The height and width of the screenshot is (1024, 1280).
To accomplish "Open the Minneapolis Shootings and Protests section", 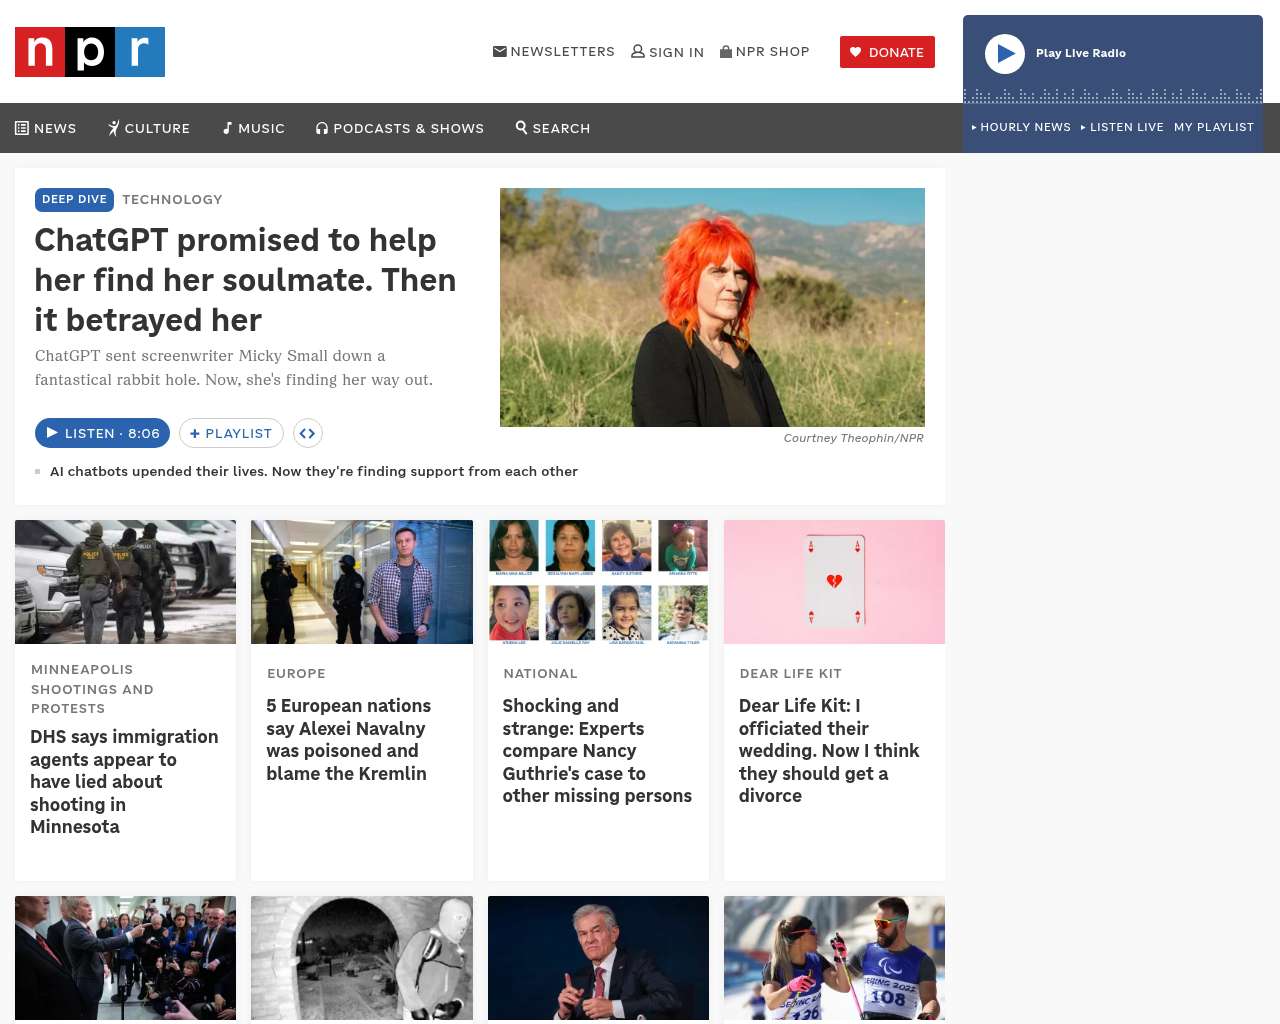I will coord(93,689).
